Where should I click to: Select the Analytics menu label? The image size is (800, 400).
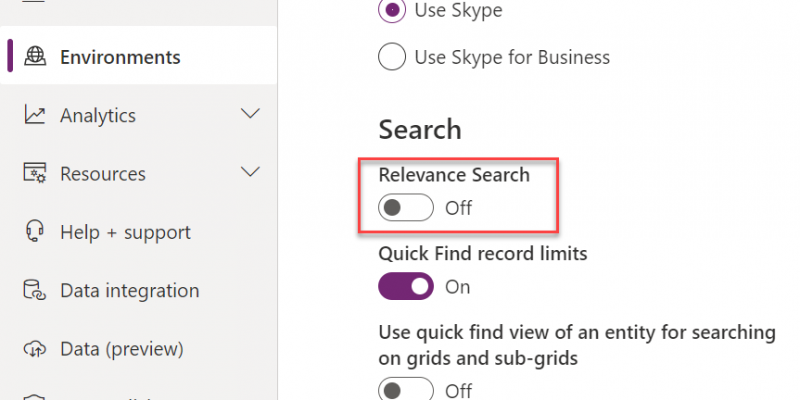tap(98, 116)
